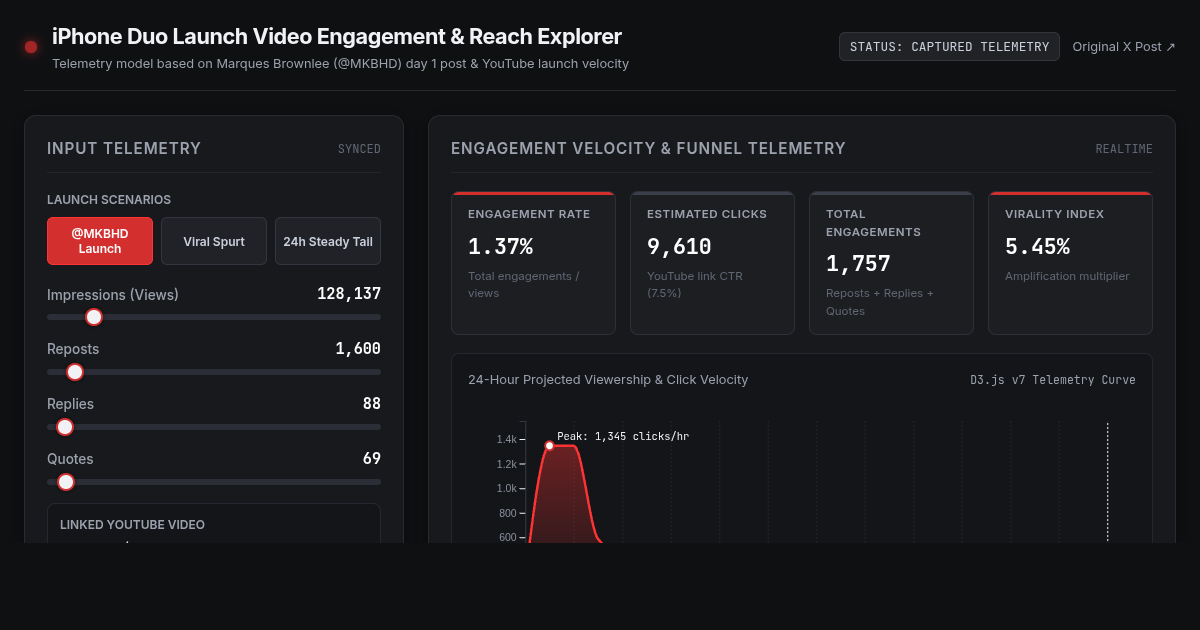Click the 1,757 total engagements value
1200x630 pixels.
[x=858, y=264]
